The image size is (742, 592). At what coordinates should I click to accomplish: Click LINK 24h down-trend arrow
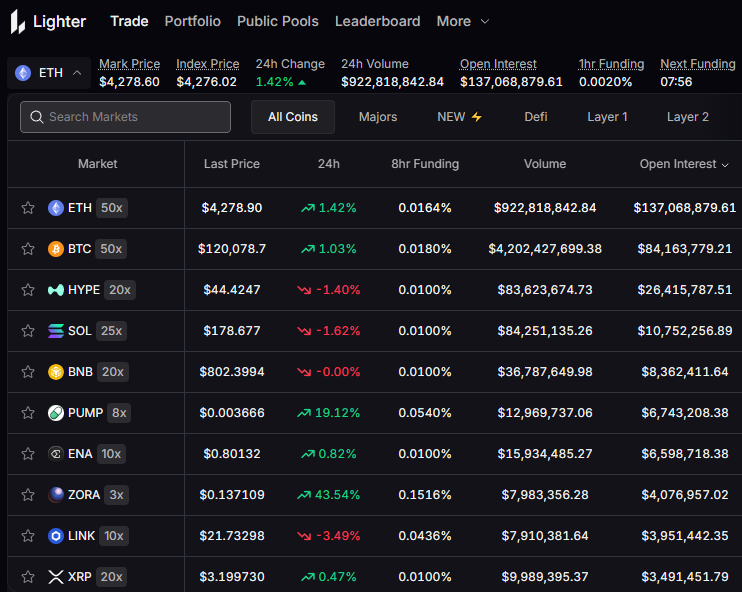pos(304,536)
